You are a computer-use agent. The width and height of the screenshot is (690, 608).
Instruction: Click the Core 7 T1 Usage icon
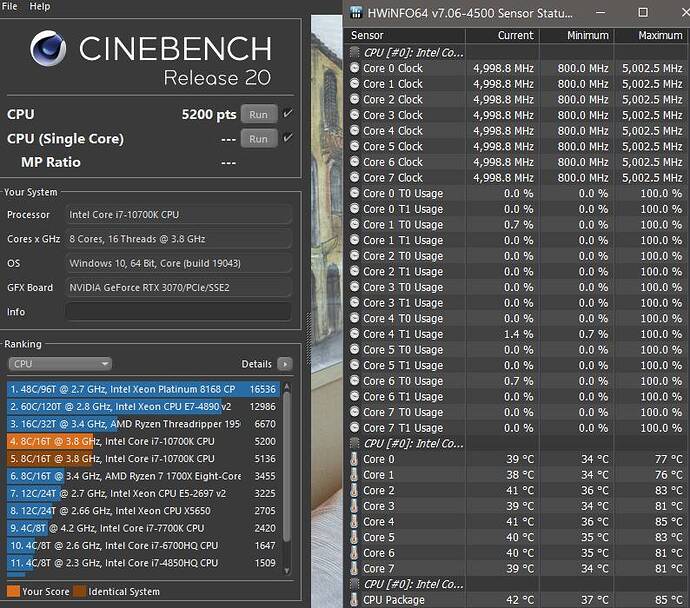point(354,427)
